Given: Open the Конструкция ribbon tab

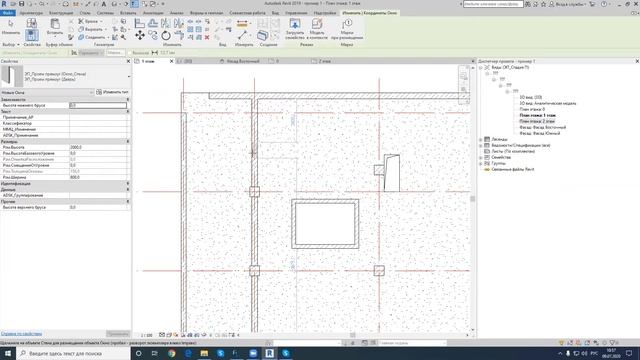Looking at the screenshot, I should [61, 13].
